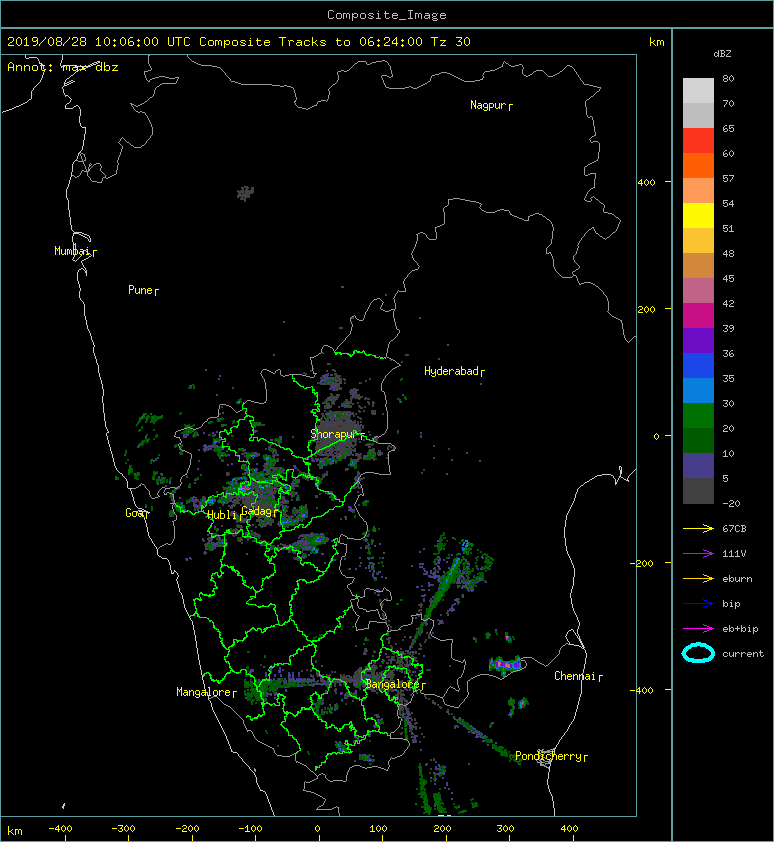
Task: Select the Gadag city label
Action: 260,511
